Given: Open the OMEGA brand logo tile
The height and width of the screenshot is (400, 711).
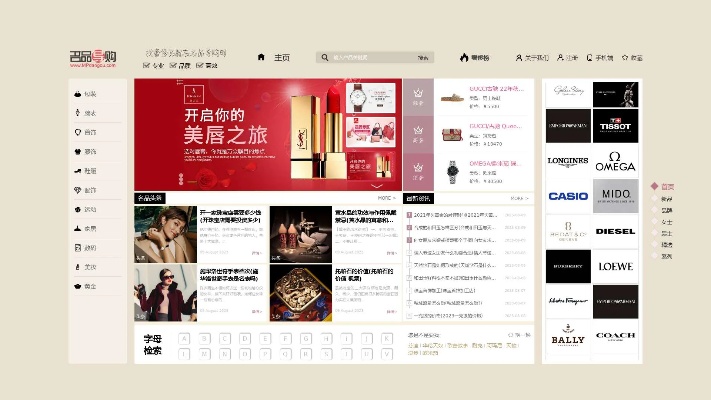Looking at the screenshot, I should click(x=615, y=161).
